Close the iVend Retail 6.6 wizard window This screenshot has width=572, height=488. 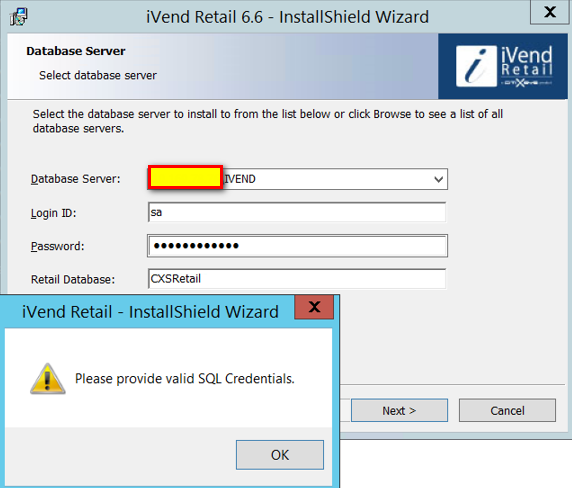point(550,12)
